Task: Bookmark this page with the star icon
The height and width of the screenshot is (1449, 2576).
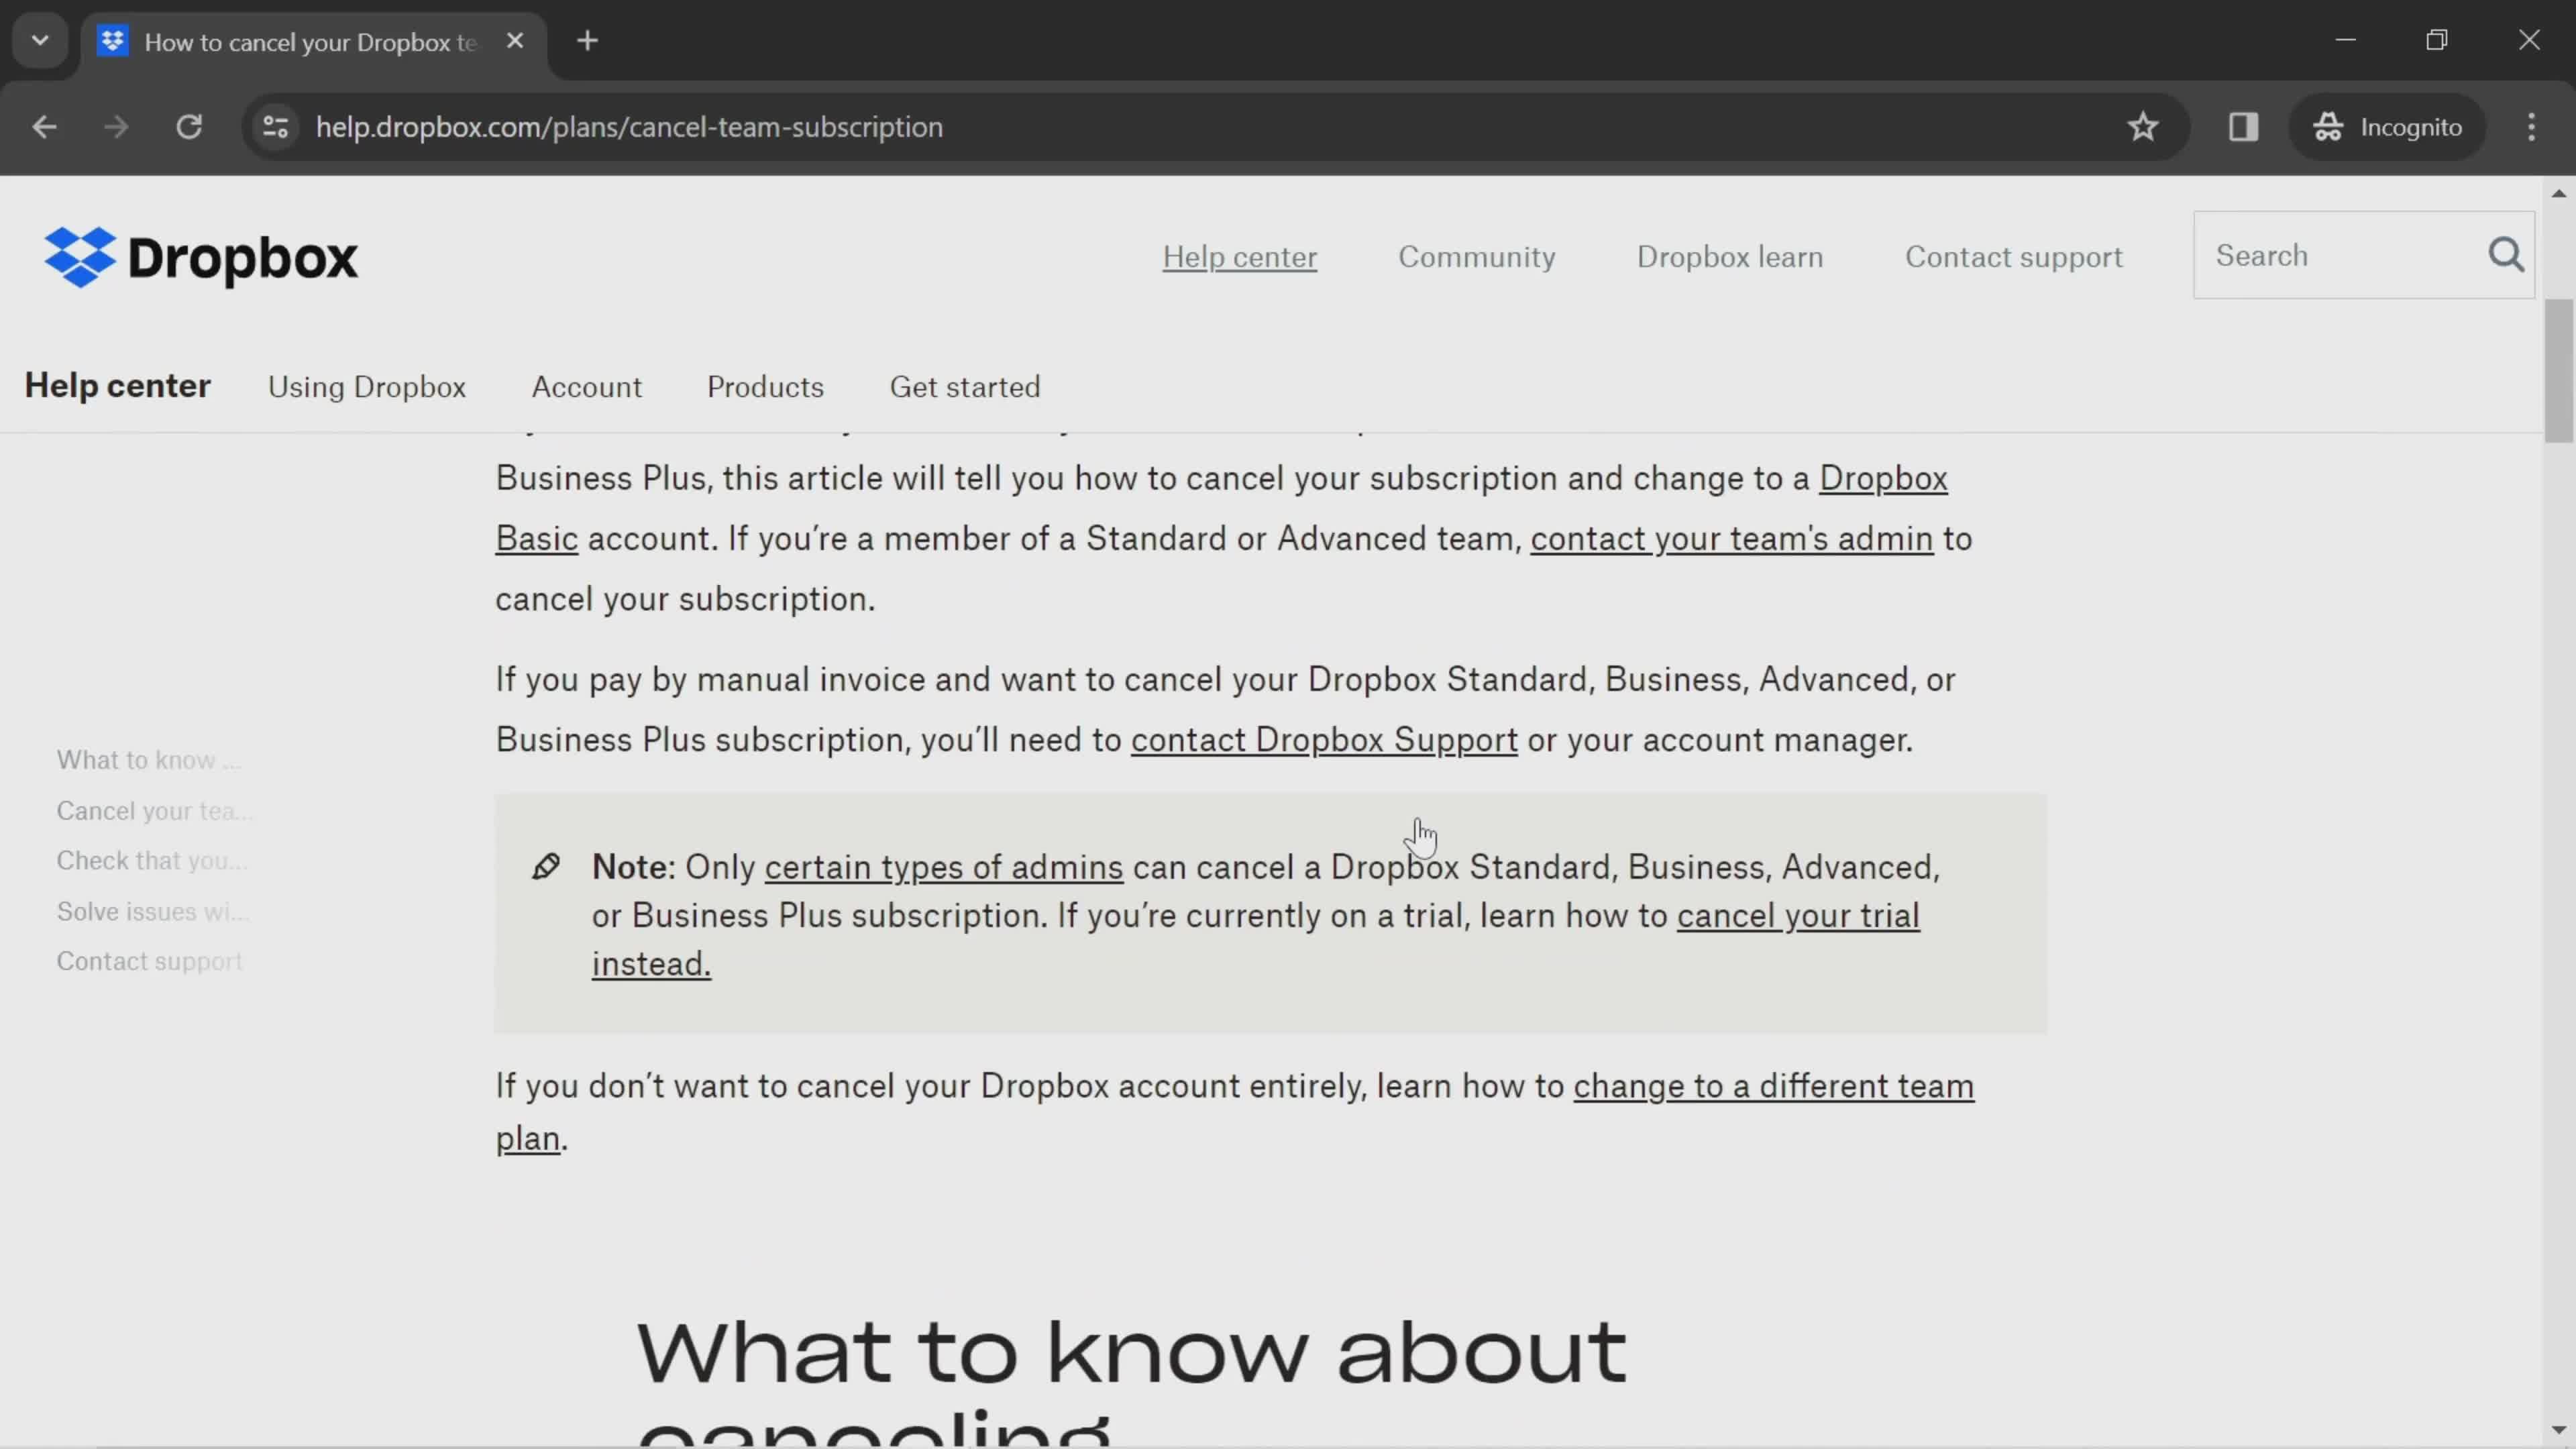Action: point(2142,127)
